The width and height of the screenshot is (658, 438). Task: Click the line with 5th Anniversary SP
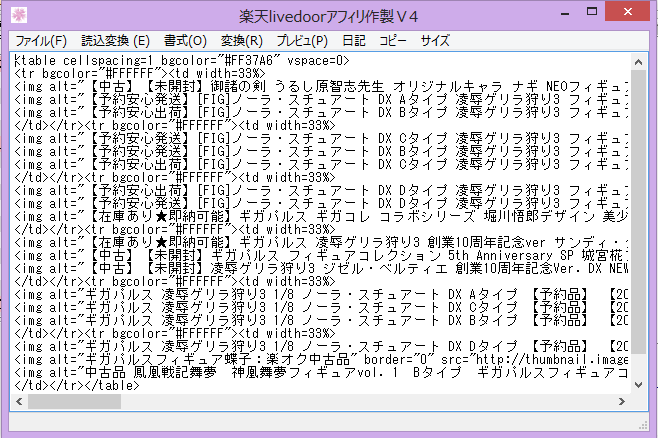point(321,256)
